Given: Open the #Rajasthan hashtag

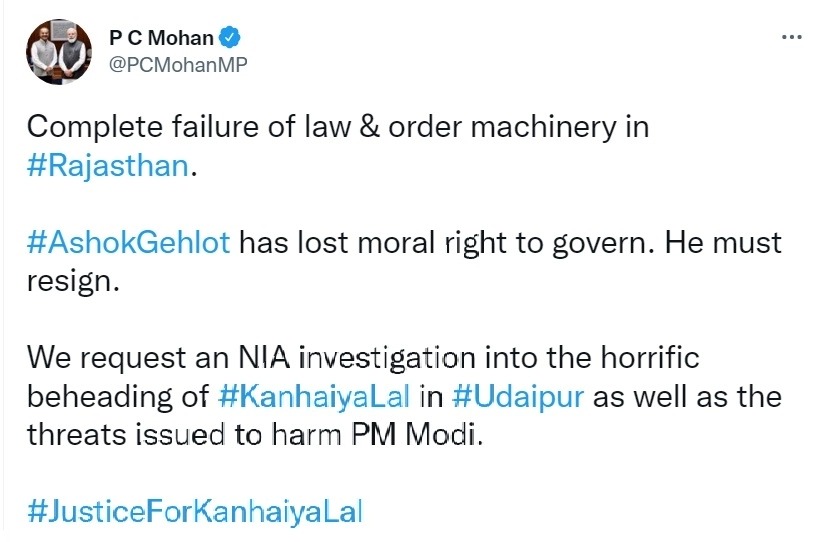Looking at the screenshot, I should tap(107, 165).
